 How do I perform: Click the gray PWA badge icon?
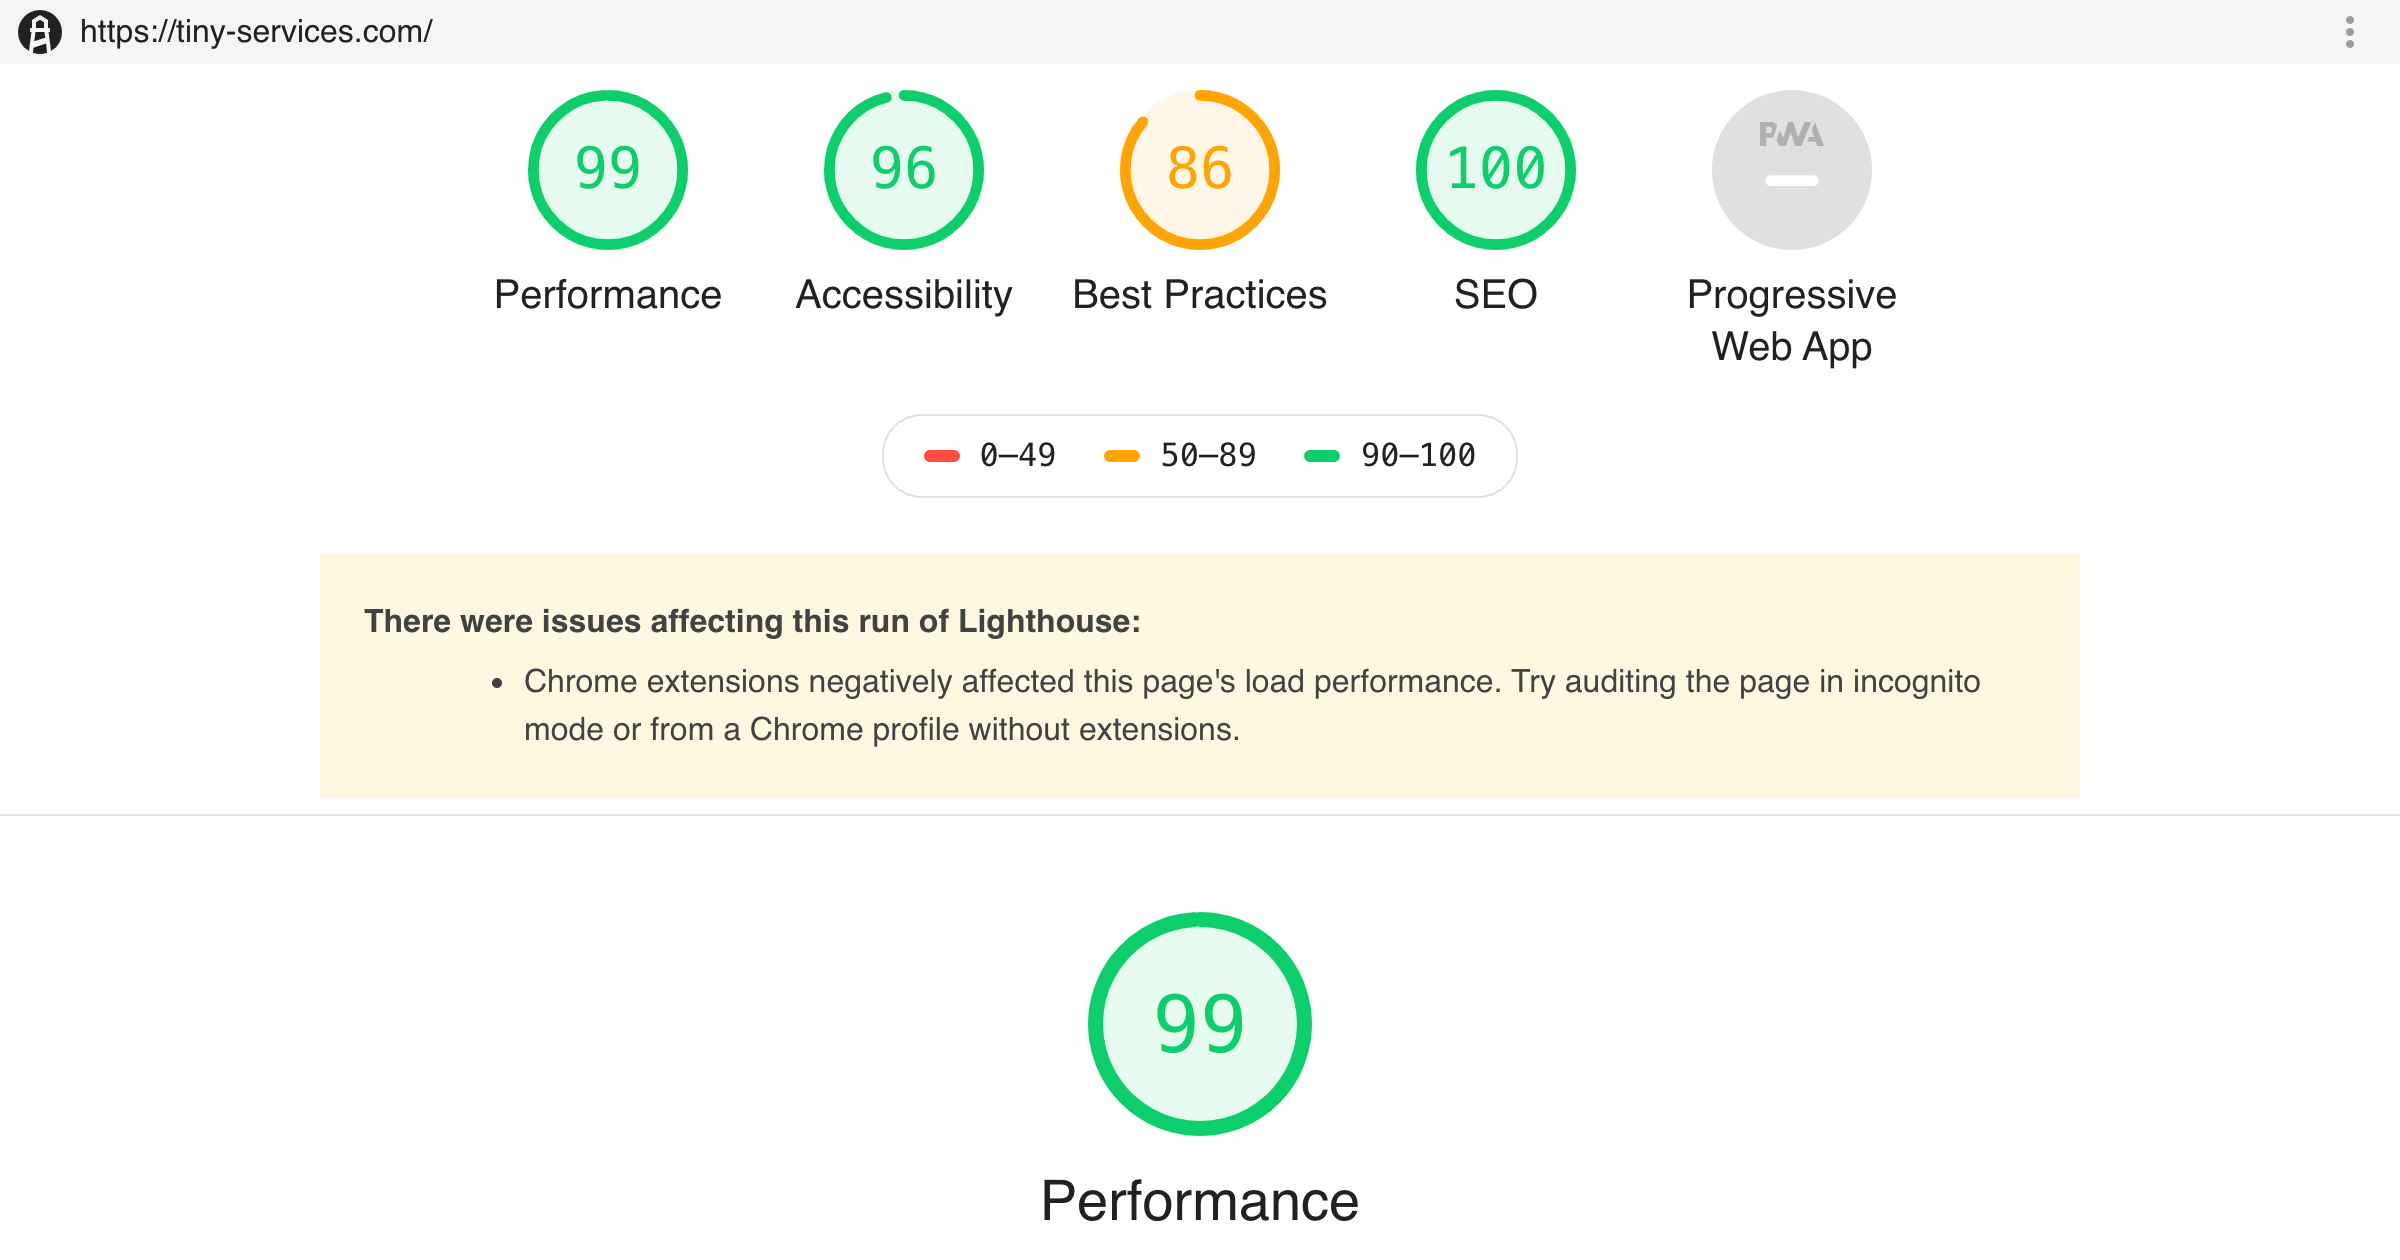[x=1792, y=170]
